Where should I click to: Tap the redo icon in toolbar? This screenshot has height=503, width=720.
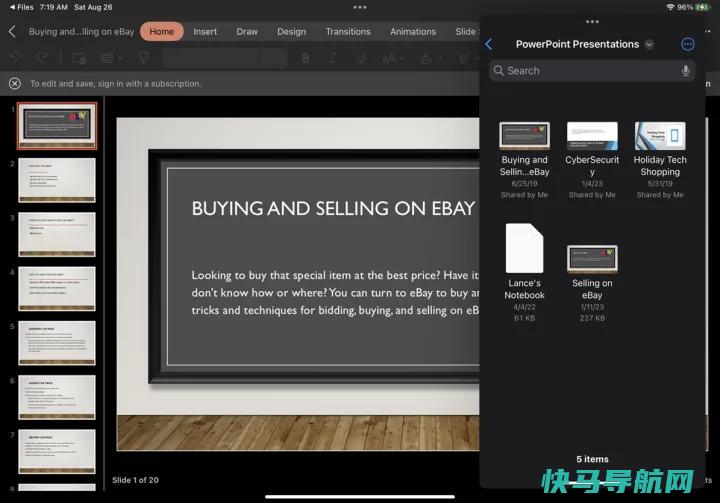pos(42,58)
